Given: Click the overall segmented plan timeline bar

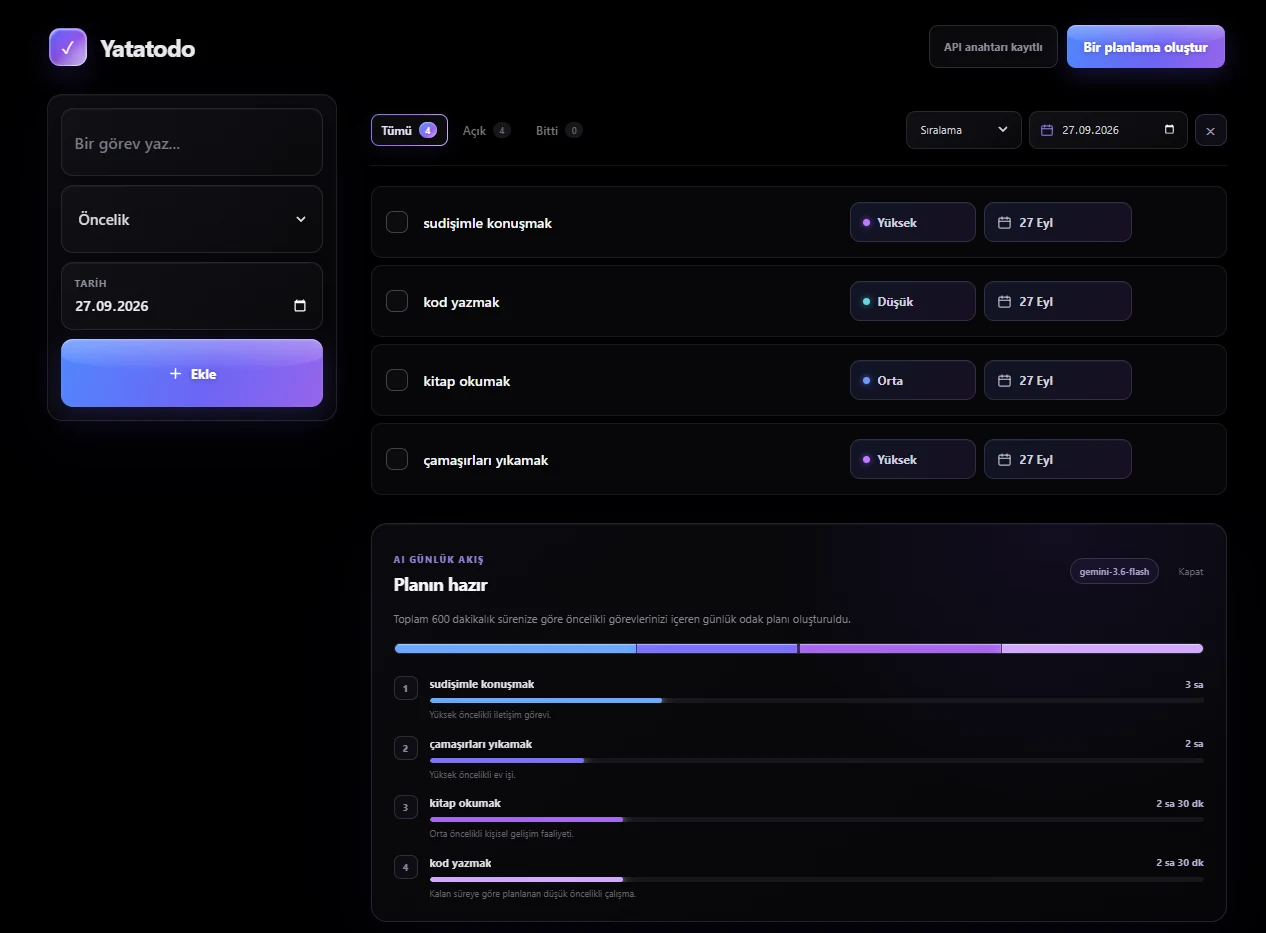Looking at the screenshot, I should coord(799,648).
